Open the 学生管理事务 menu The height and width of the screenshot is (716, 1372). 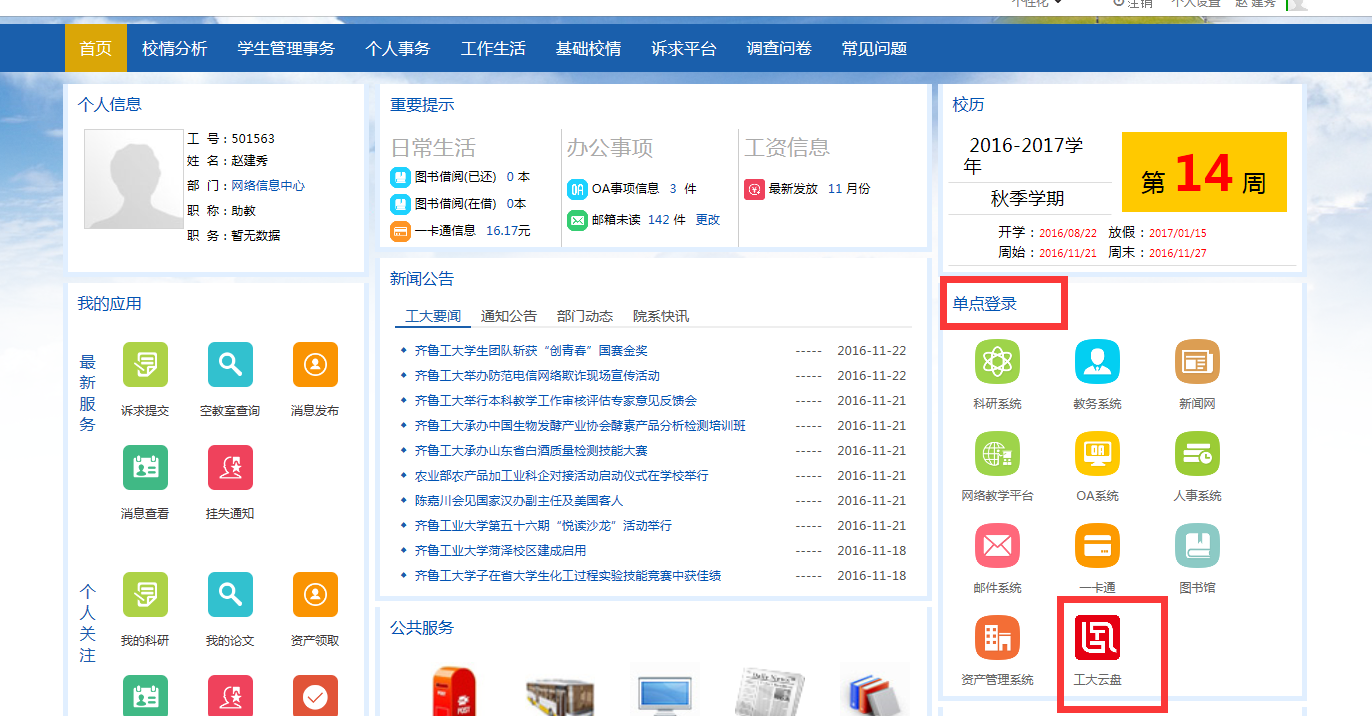tap(286, 48)
